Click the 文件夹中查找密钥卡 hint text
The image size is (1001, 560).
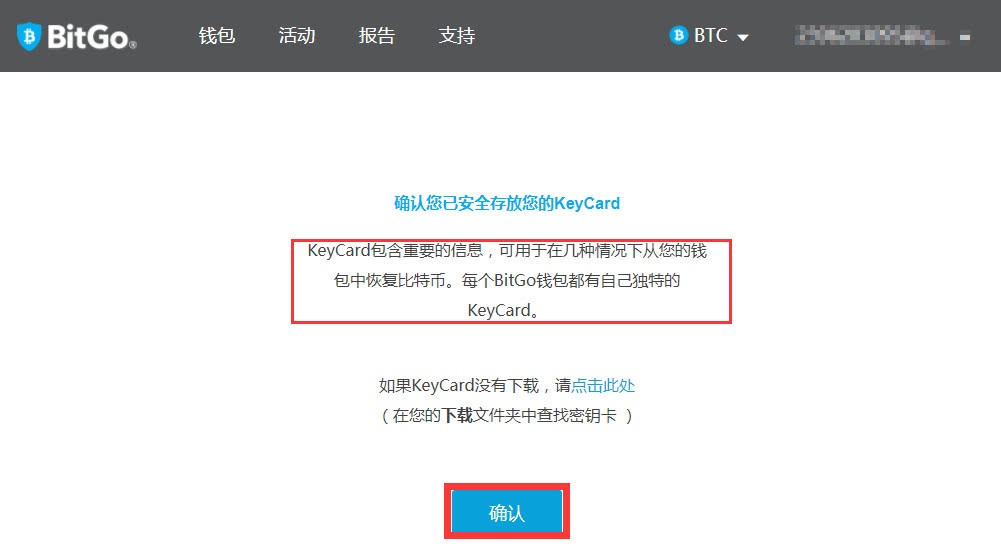pos(545,416)
